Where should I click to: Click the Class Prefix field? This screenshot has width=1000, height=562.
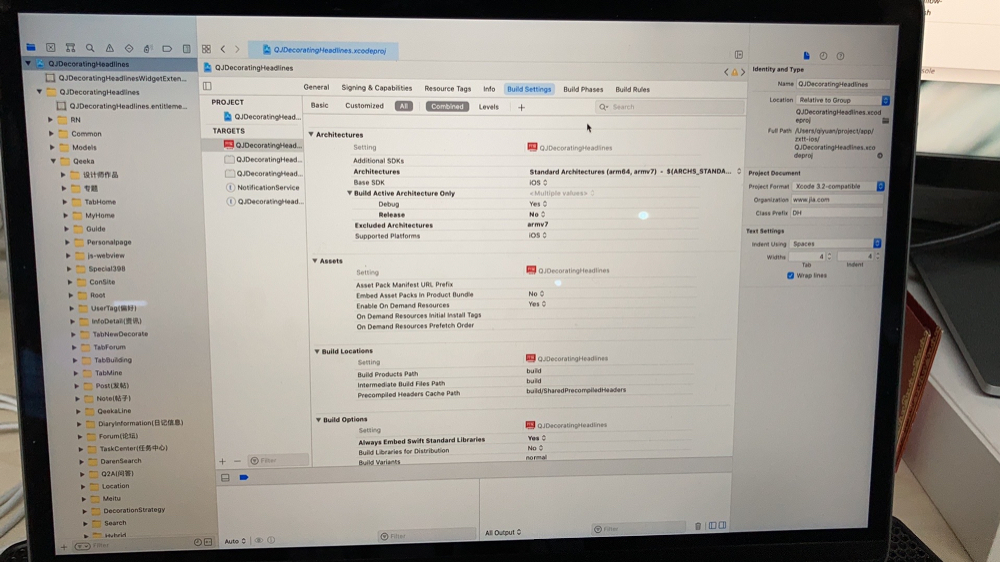[x=837, y=213]
